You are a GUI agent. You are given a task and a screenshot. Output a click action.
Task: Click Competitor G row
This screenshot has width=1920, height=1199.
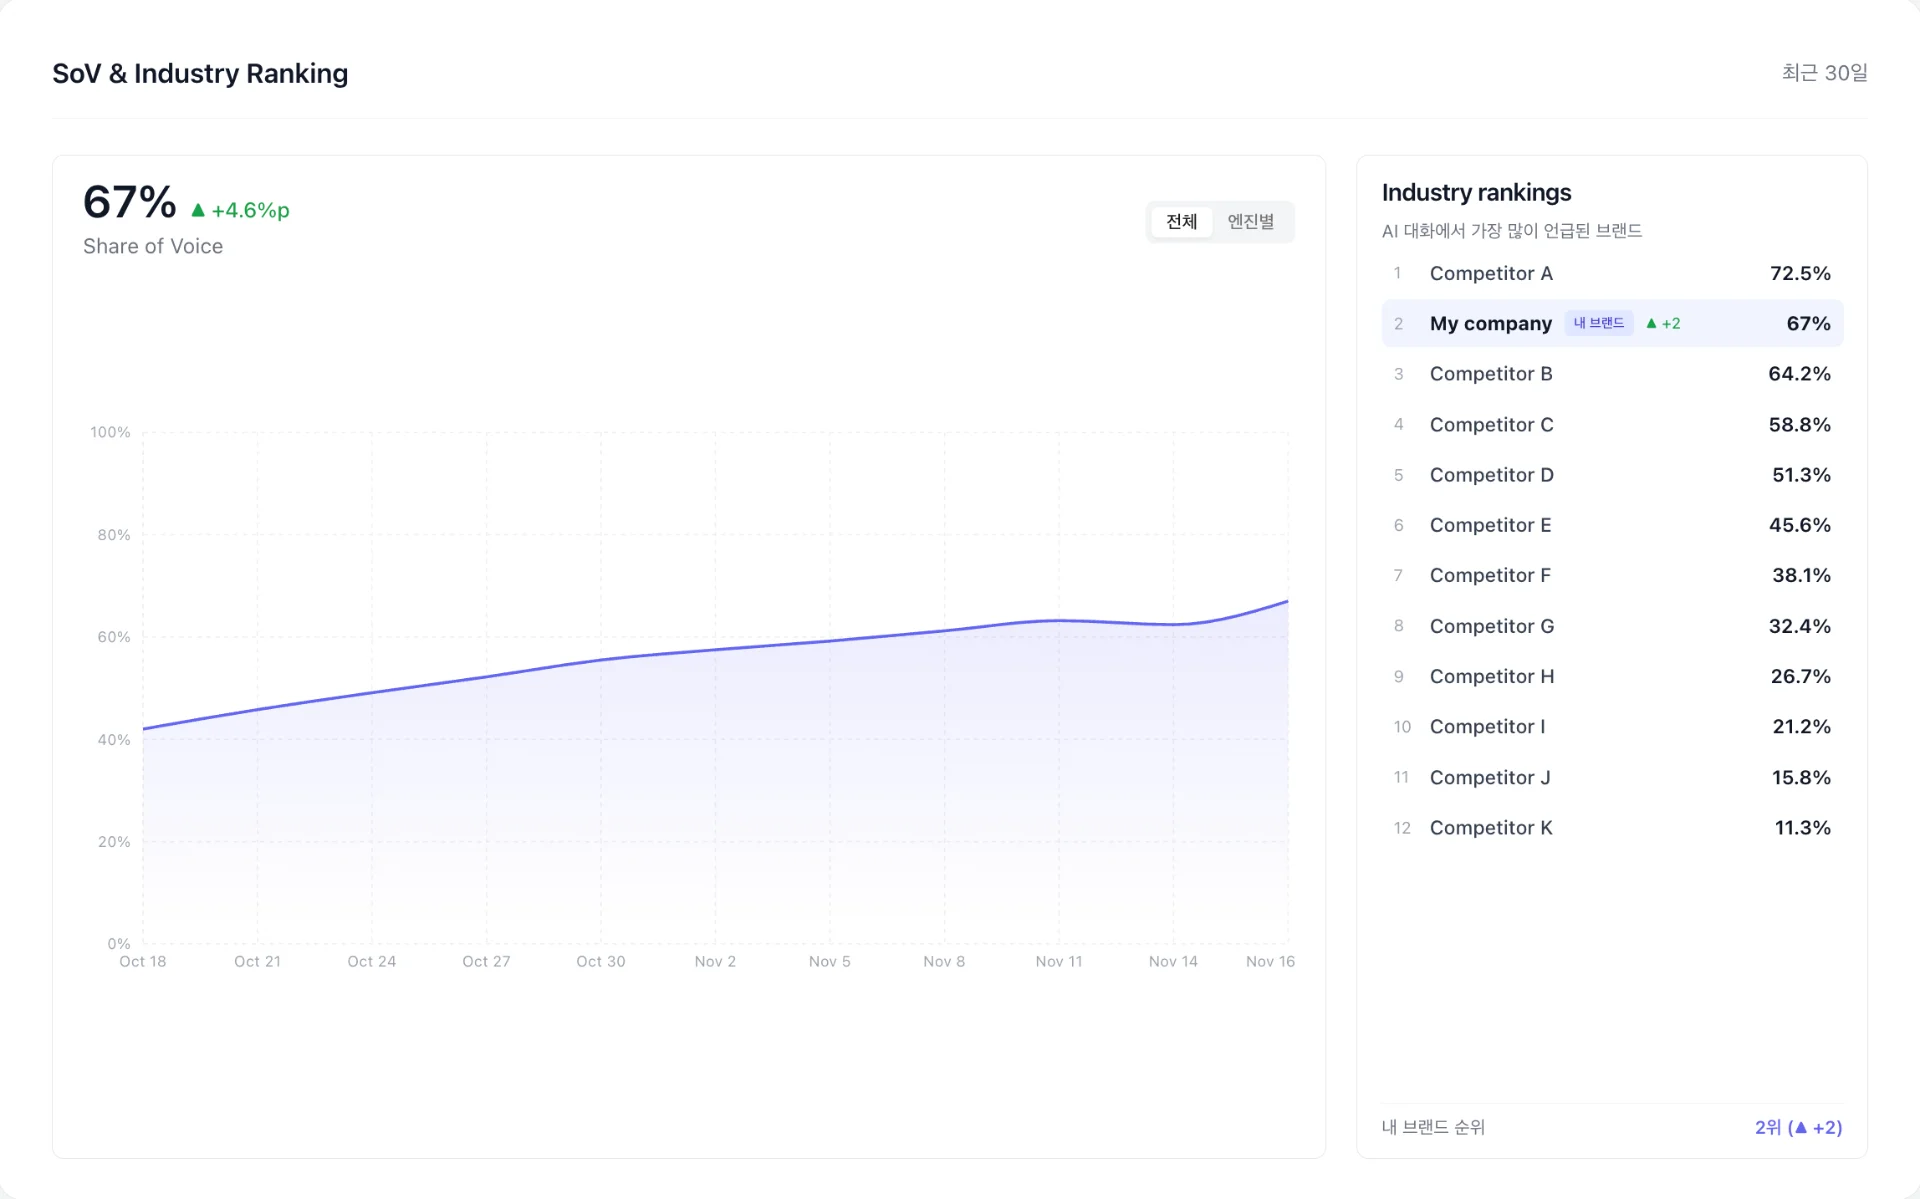point(1491,626)
